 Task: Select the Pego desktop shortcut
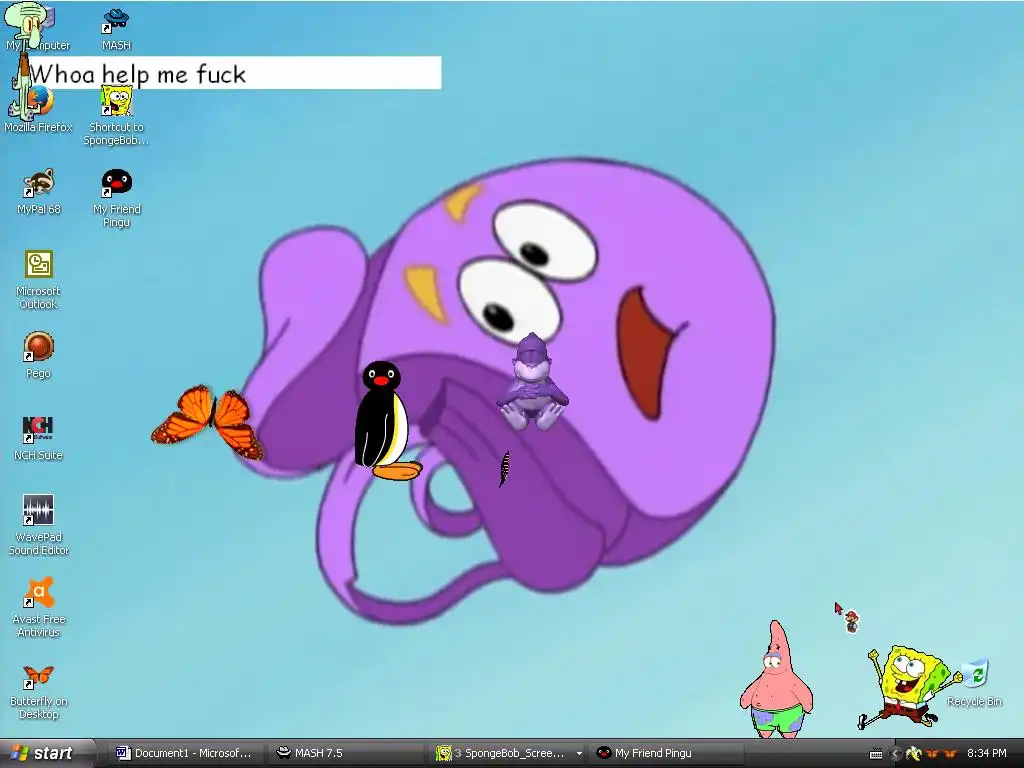[38, 356]
